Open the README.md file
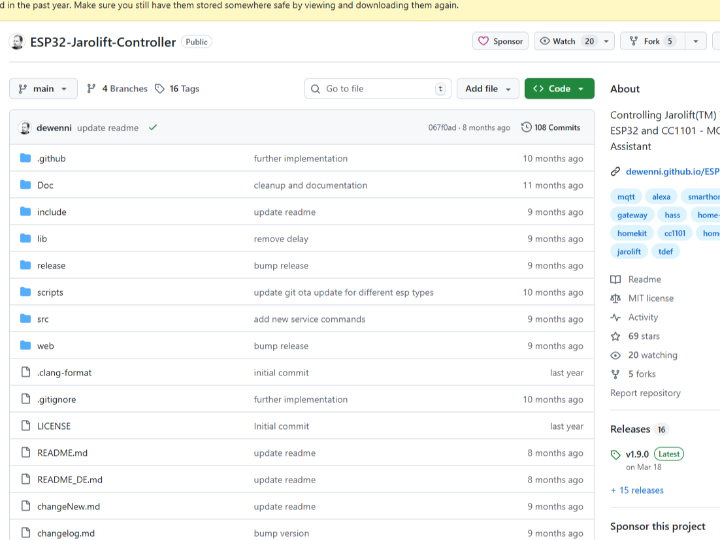This screenshot has height=540, width=720. click(x=62, y=453)
